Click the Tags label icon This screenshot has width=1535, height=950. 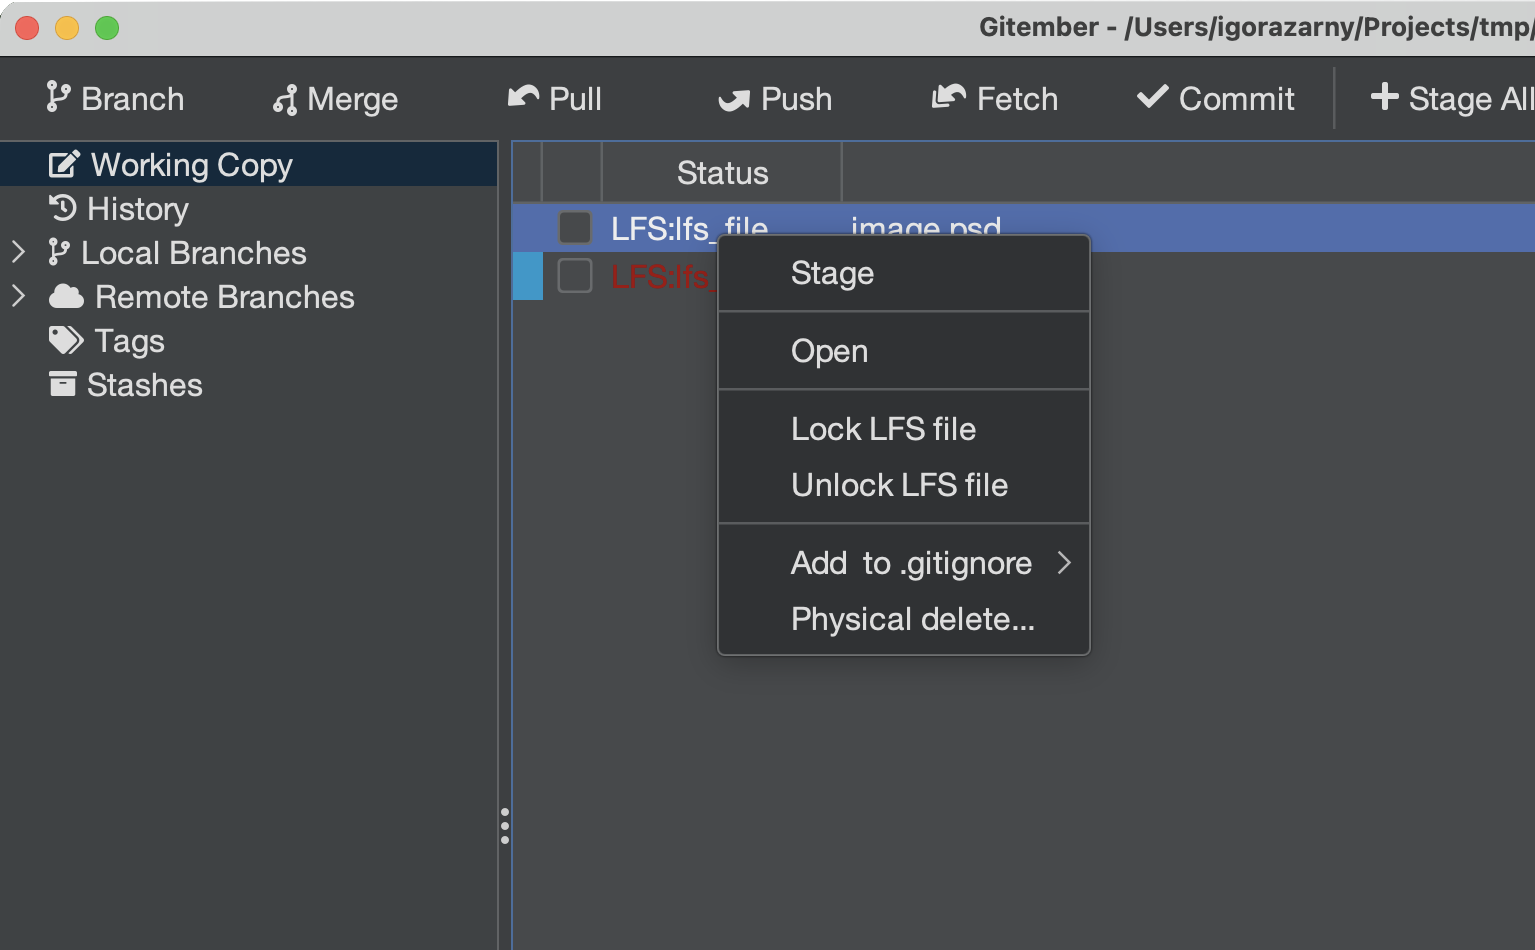(66, 340)
